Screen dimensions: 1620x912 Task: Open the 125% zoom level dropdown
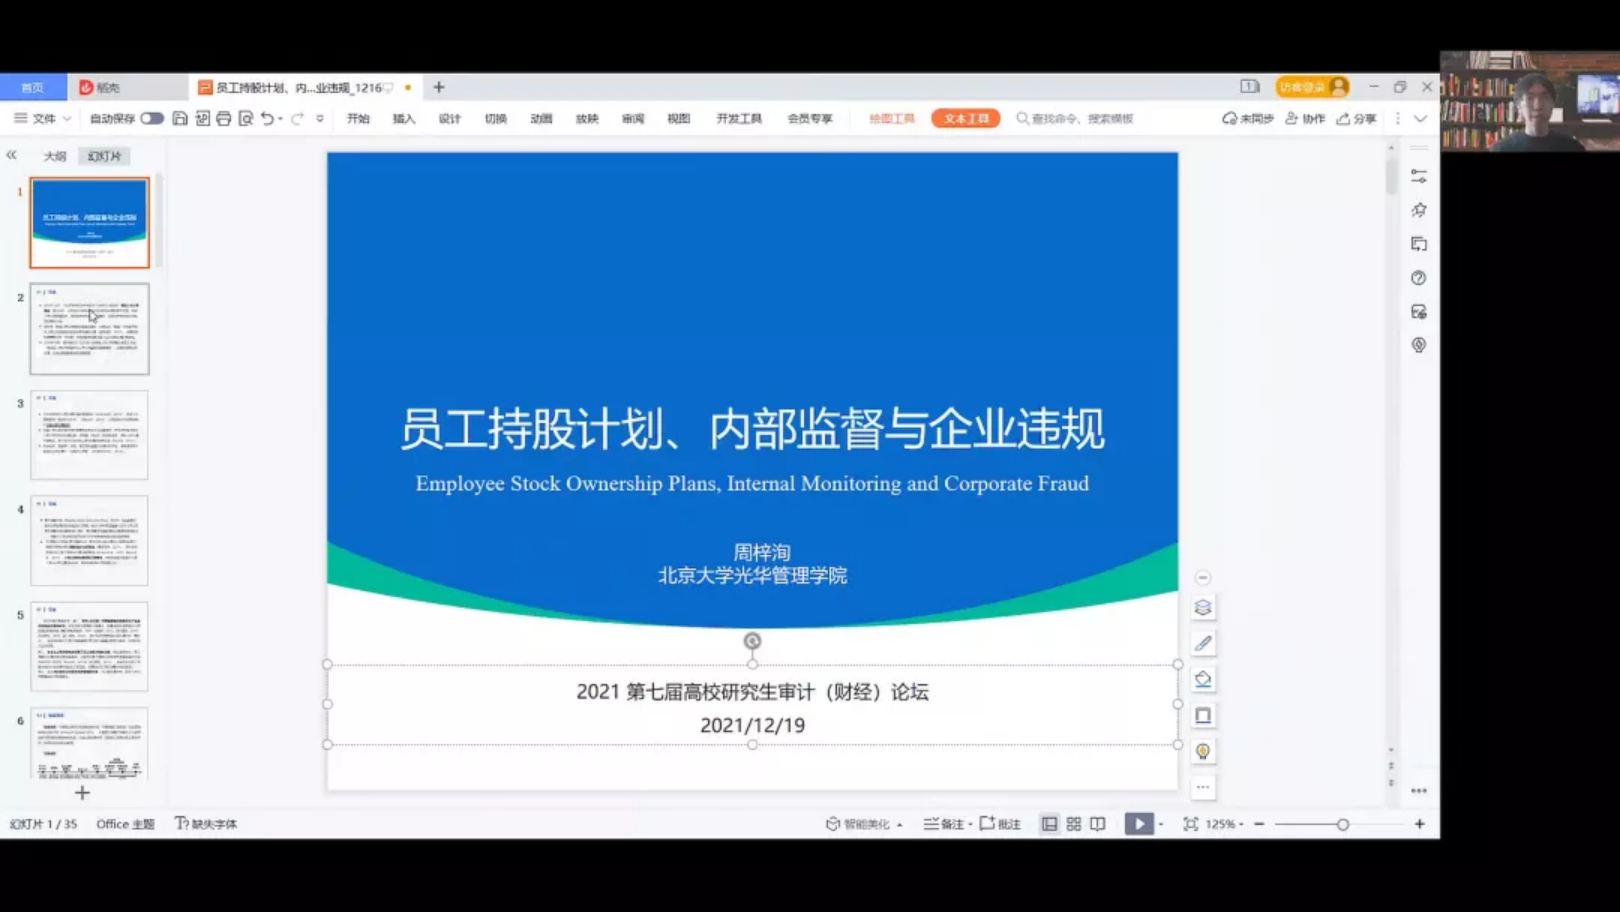point(1224,824)
